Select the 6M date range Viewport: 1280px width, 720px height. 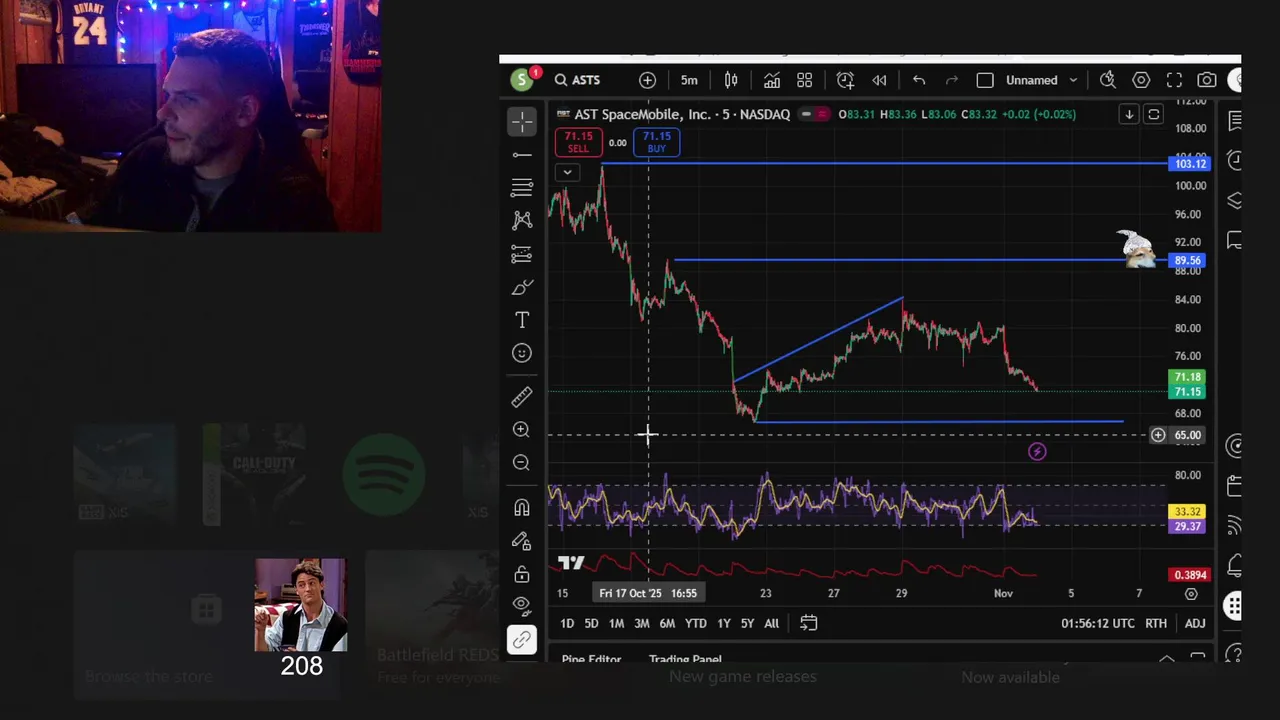click(x=667, y=623)
